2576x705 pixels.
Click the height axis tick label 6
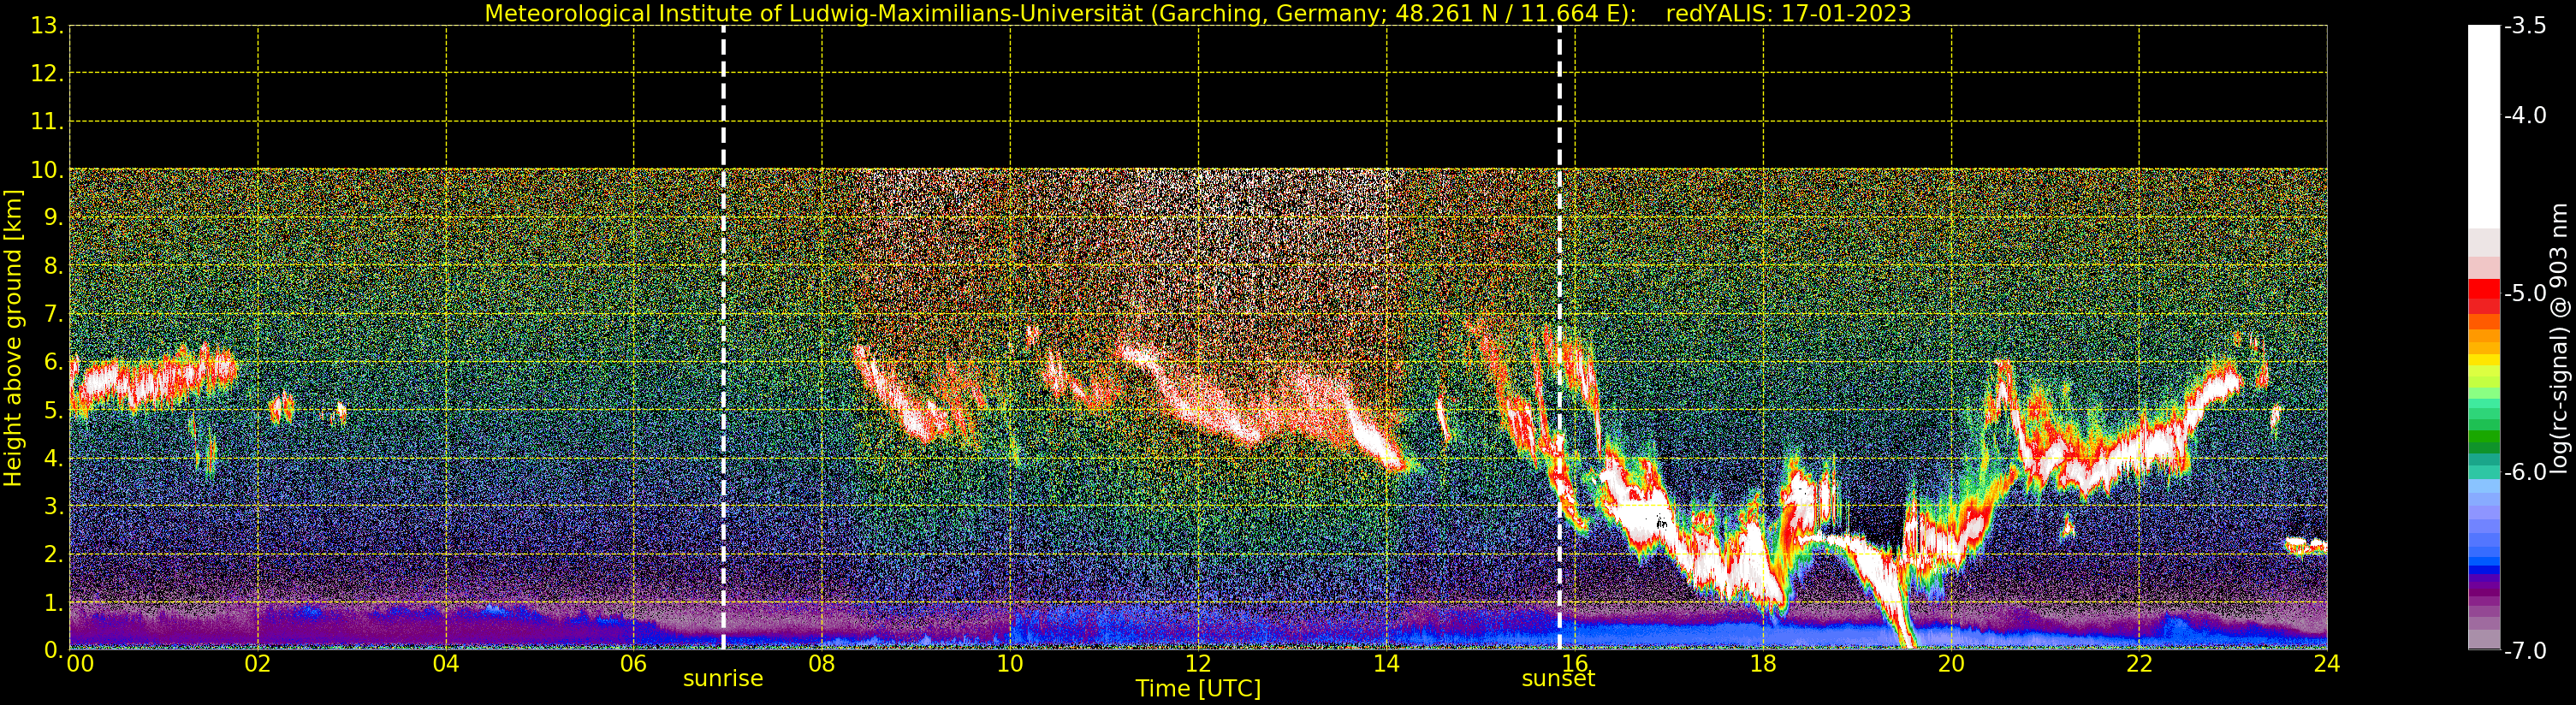coord(53,362)
